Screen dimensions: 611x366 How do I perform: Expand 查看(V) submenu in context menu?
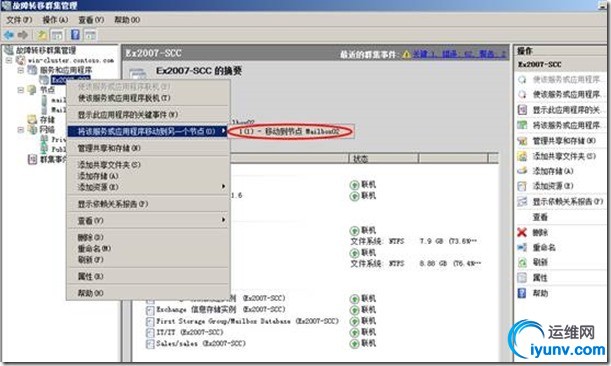pyautogui.click(x=148, y=221)
